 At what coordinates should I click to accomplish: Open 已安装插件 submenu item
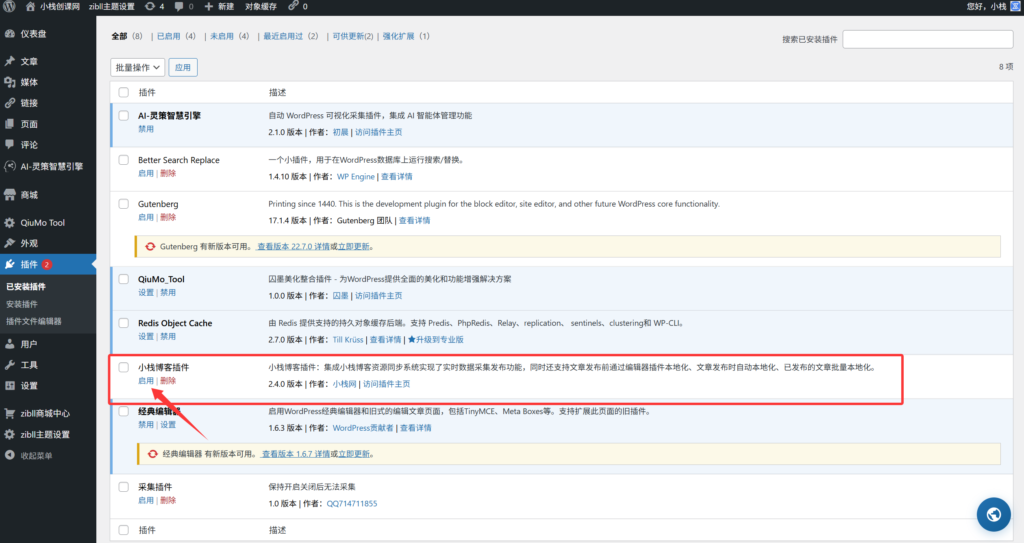point(25,287)
